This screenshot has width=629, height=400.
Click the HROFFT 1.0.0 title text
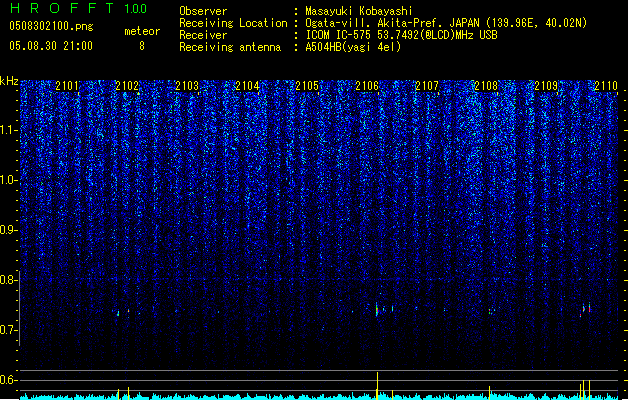click(x=78, y=8)
